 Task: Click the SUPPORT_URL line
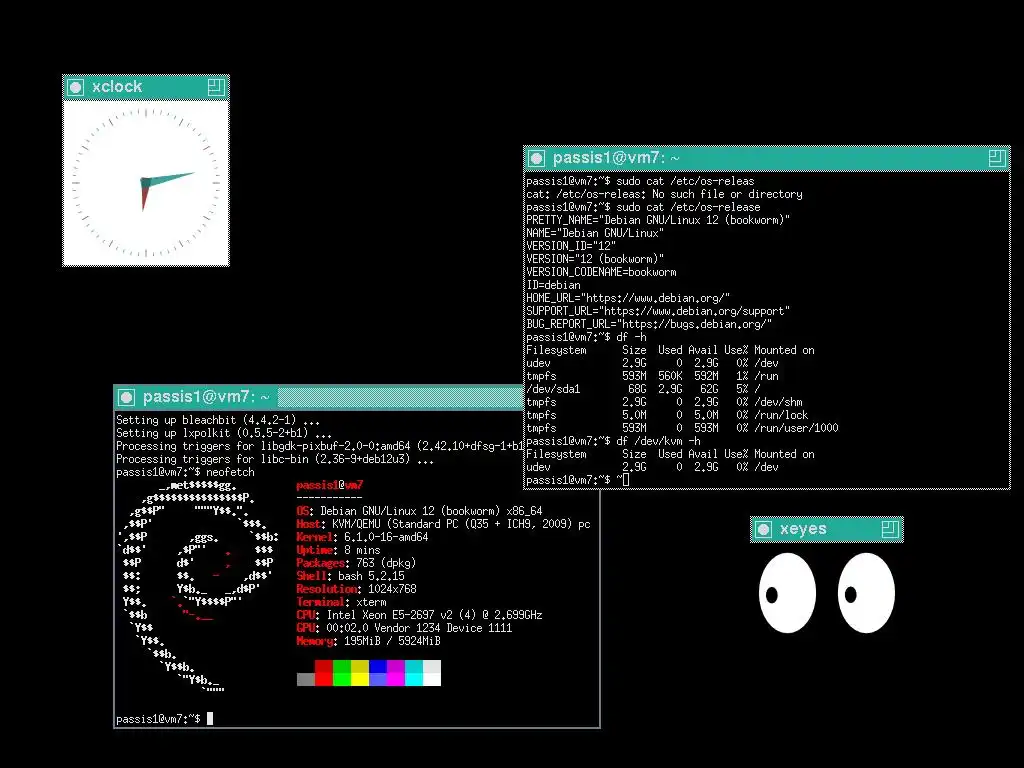click(658, 311)
